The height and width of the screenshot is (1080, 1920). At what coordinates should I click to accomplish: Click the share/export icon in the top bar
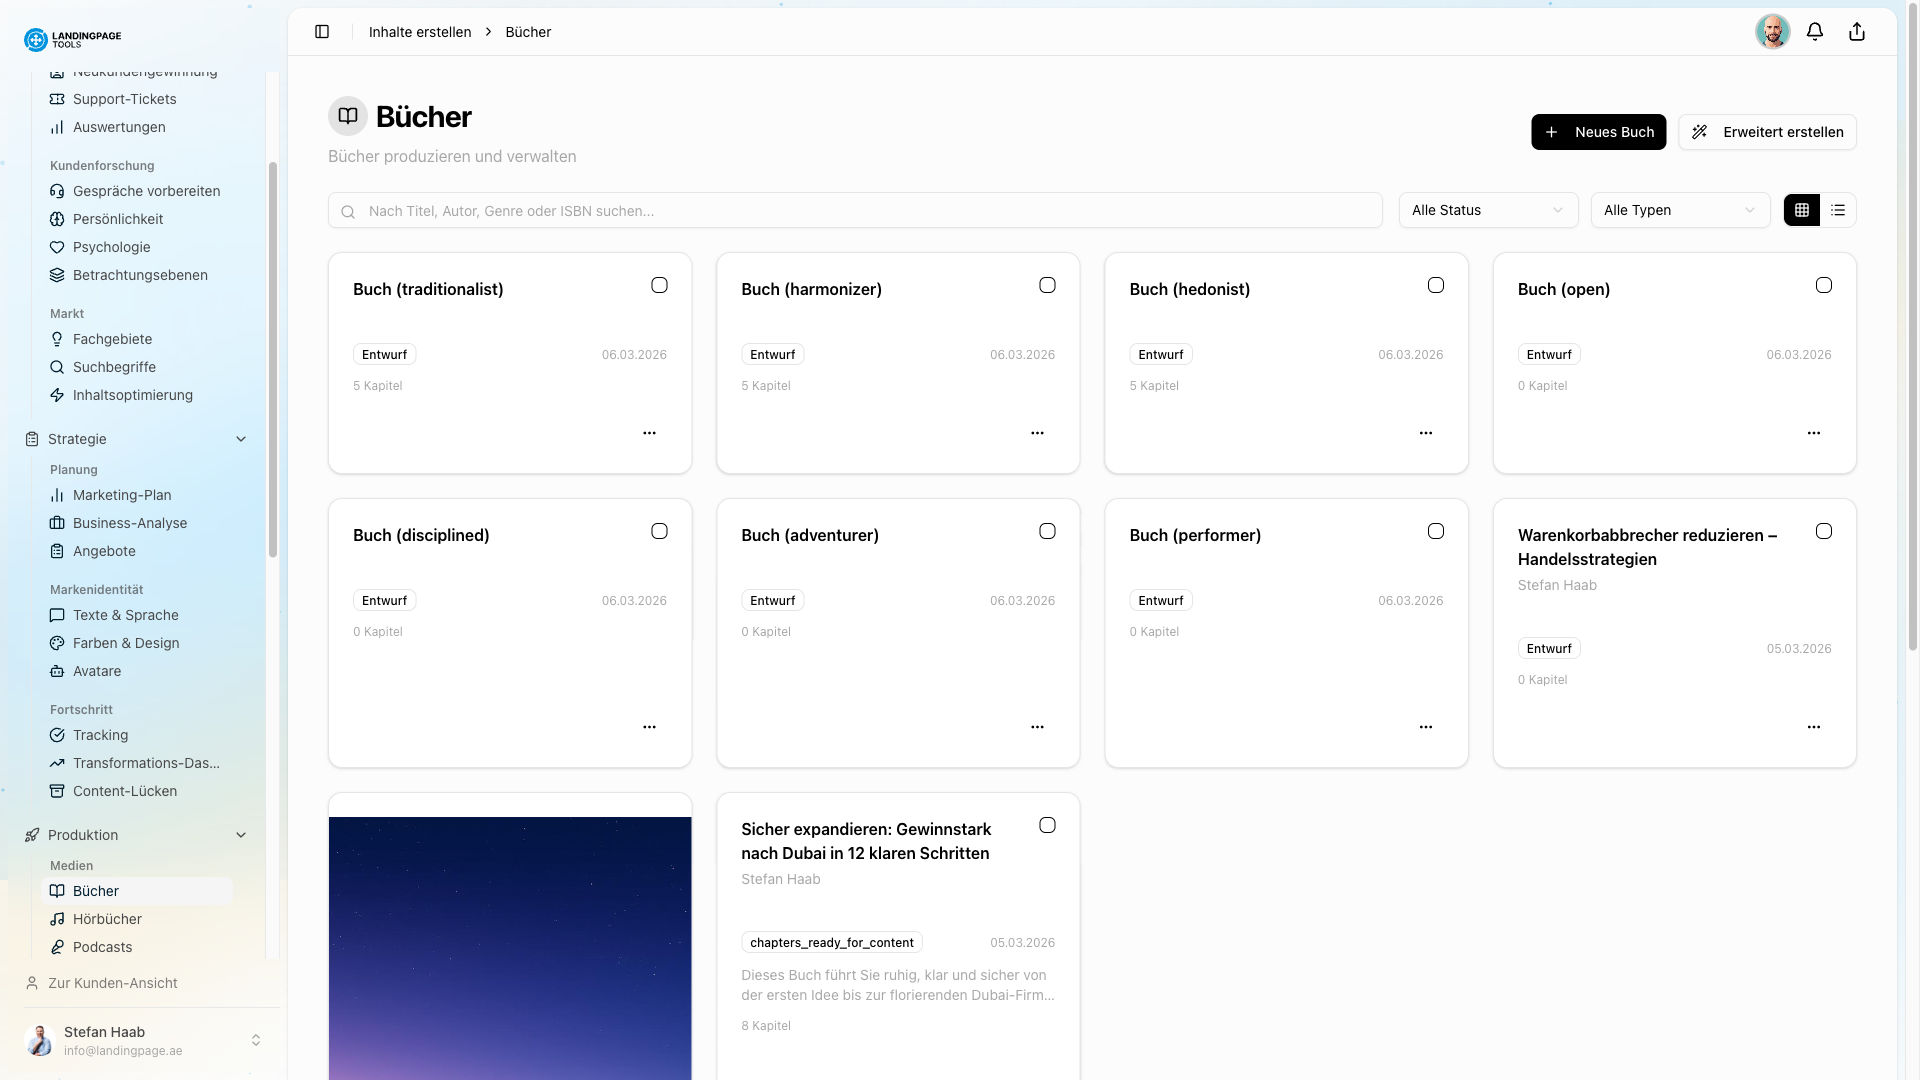[x=1857, y=31]
